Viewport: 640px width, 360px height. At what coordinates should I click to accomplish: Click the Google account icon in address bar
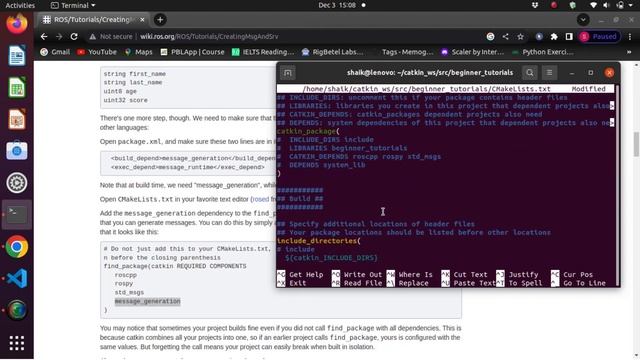coord(490,36)
